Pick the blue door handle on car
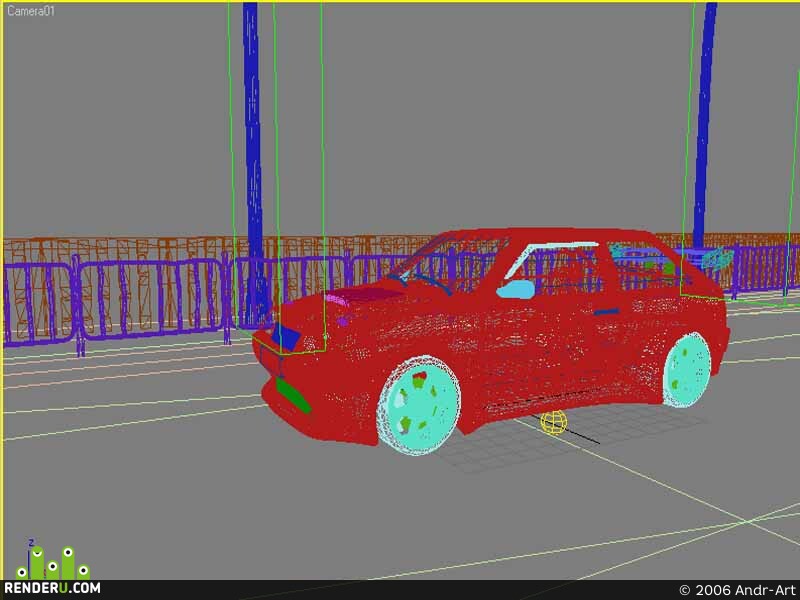 (606, 312)
